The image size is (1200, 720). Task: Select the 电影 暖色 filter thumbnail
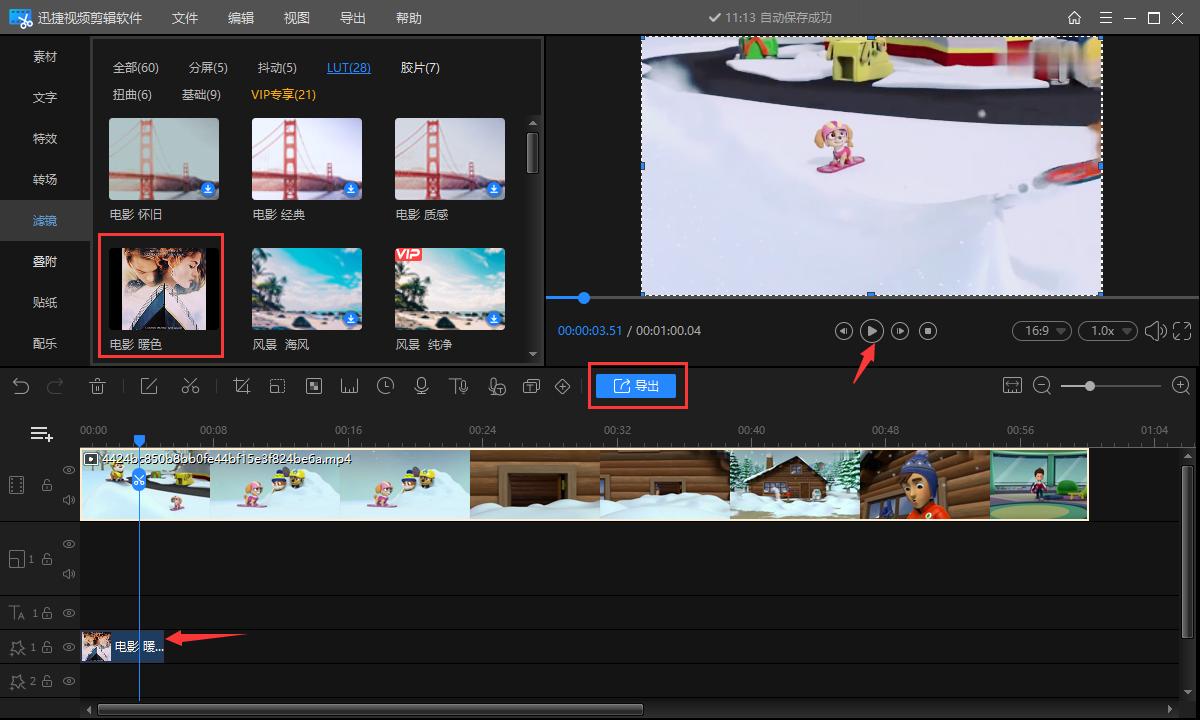tap(164, 290)
